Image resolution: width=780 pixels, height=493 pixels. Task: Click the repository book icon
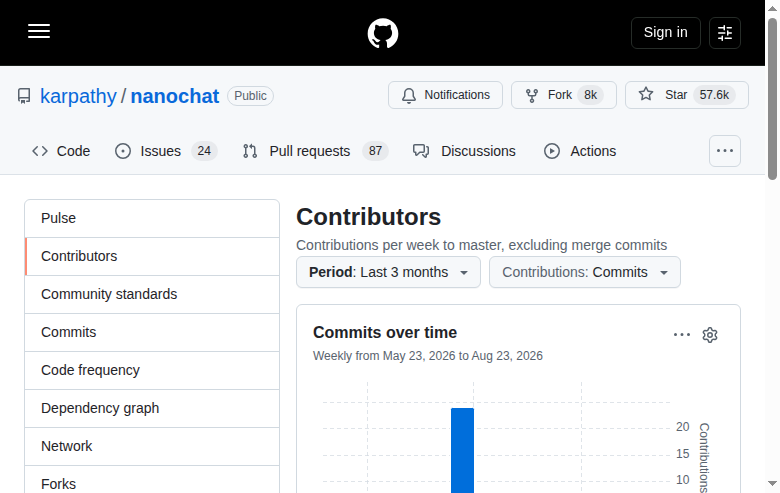(x=24, y=96)
